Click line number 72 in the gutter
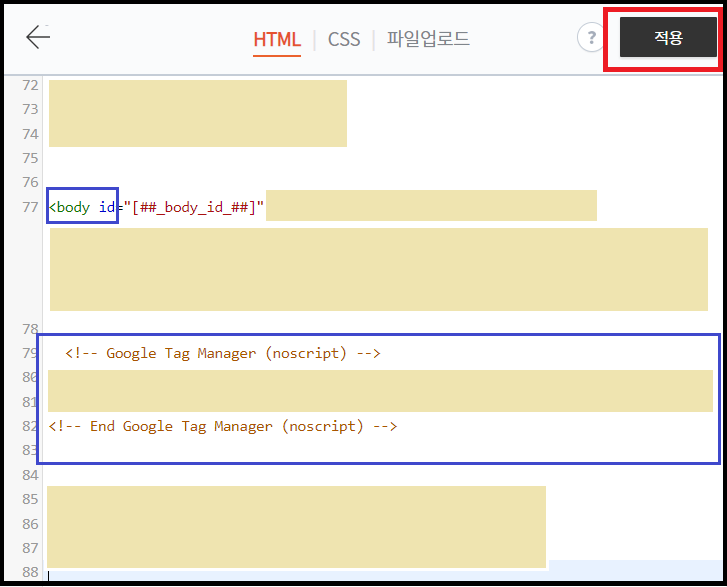Viewport: 727px width, 587px height. (x=30, y=85)
